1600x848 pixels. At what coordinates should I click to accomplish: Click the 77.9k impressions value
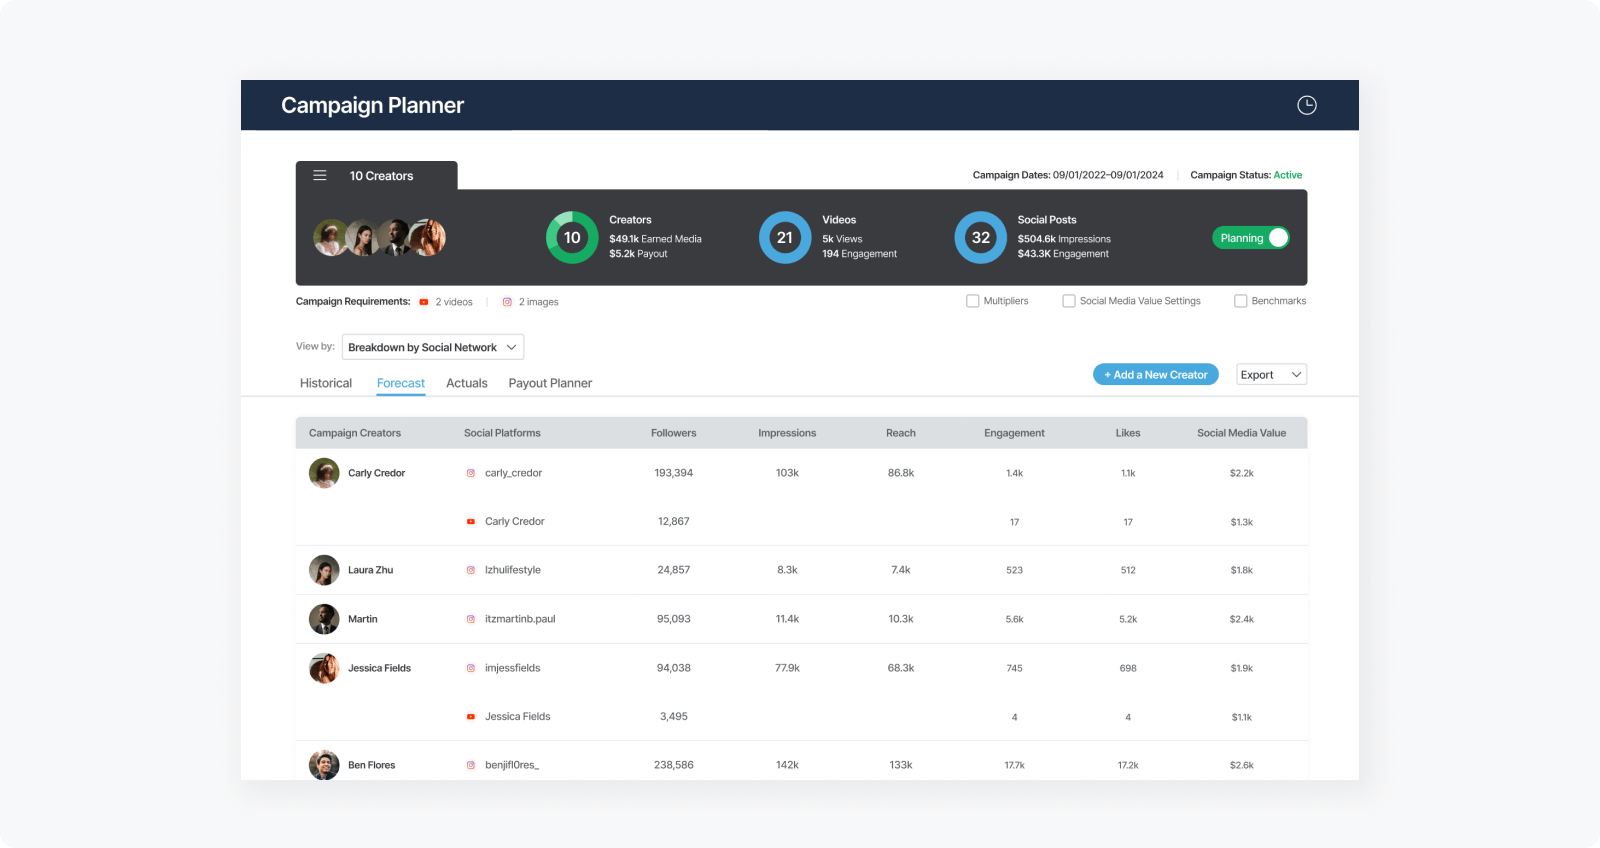click(x=787, y=668)
